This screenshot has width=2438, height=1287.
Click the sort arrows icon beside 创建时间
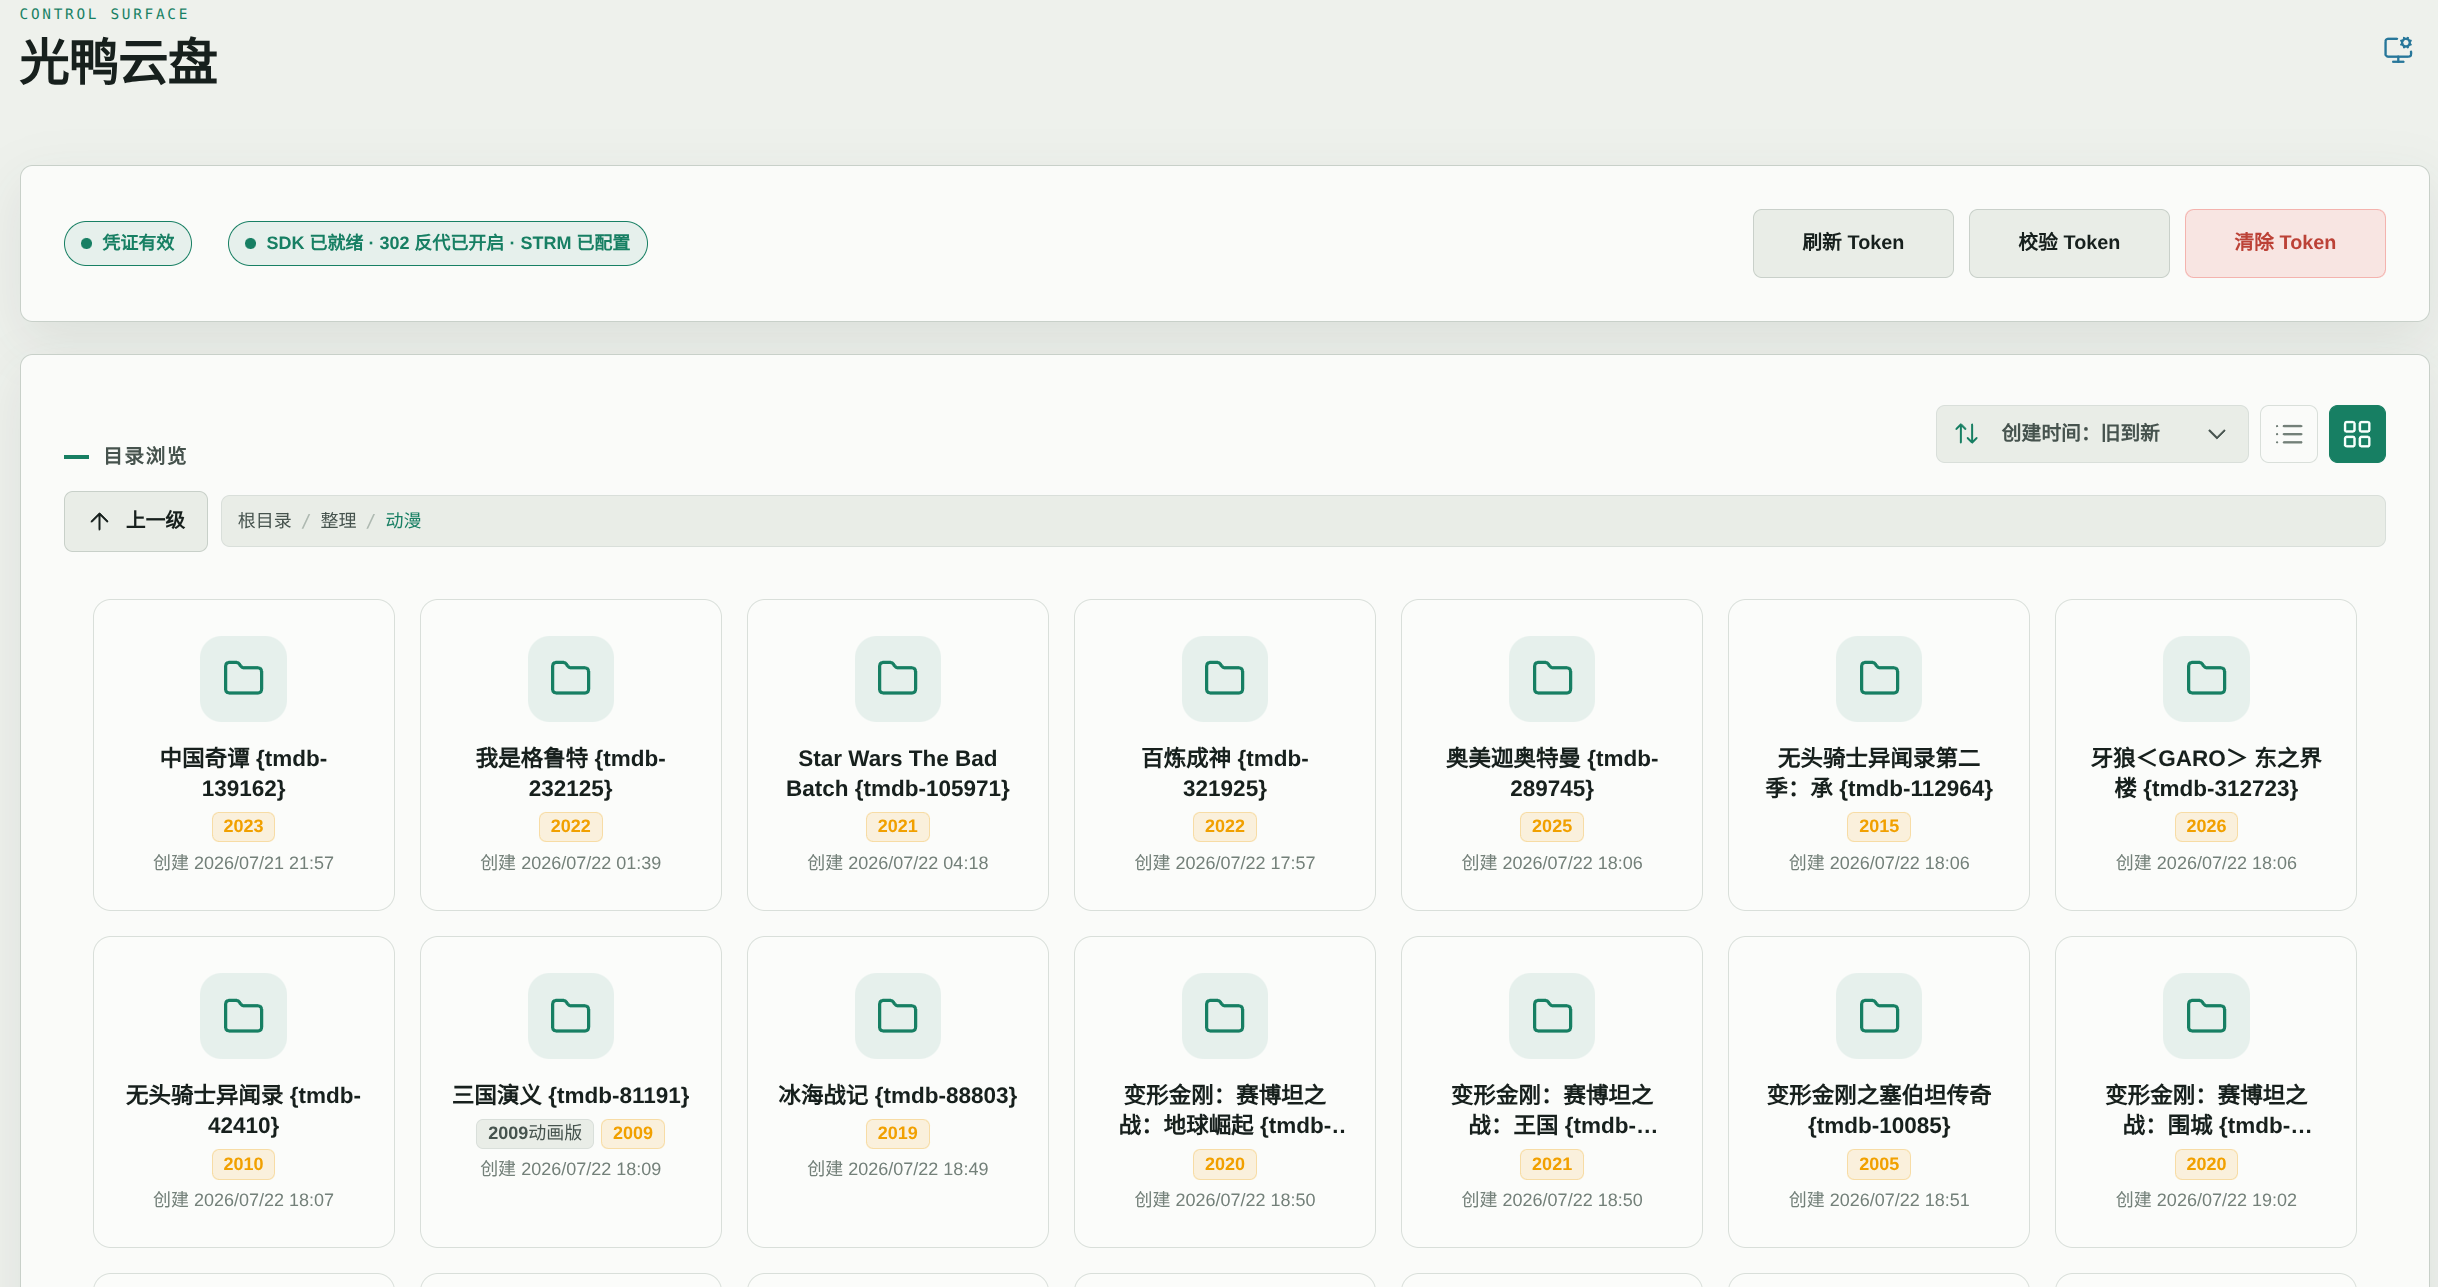tap(1967, 434)
